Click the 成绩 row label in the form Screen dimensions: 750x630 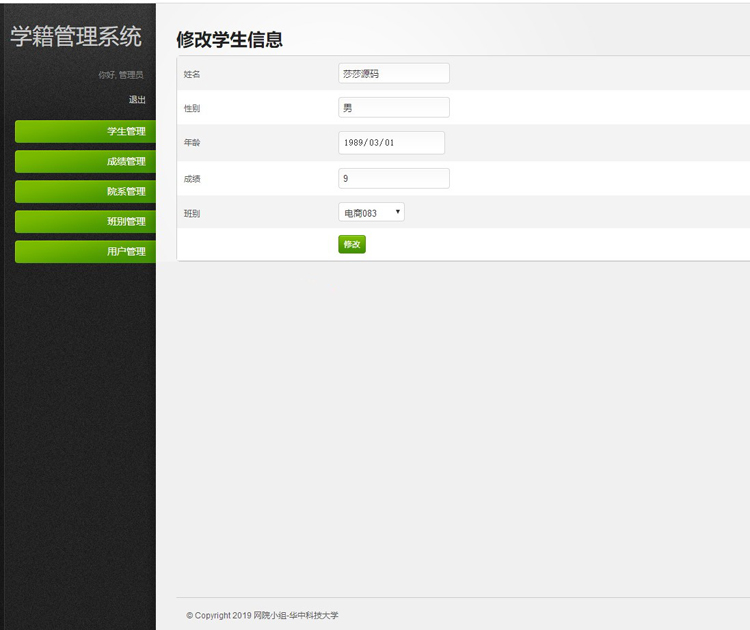(192, 179)
